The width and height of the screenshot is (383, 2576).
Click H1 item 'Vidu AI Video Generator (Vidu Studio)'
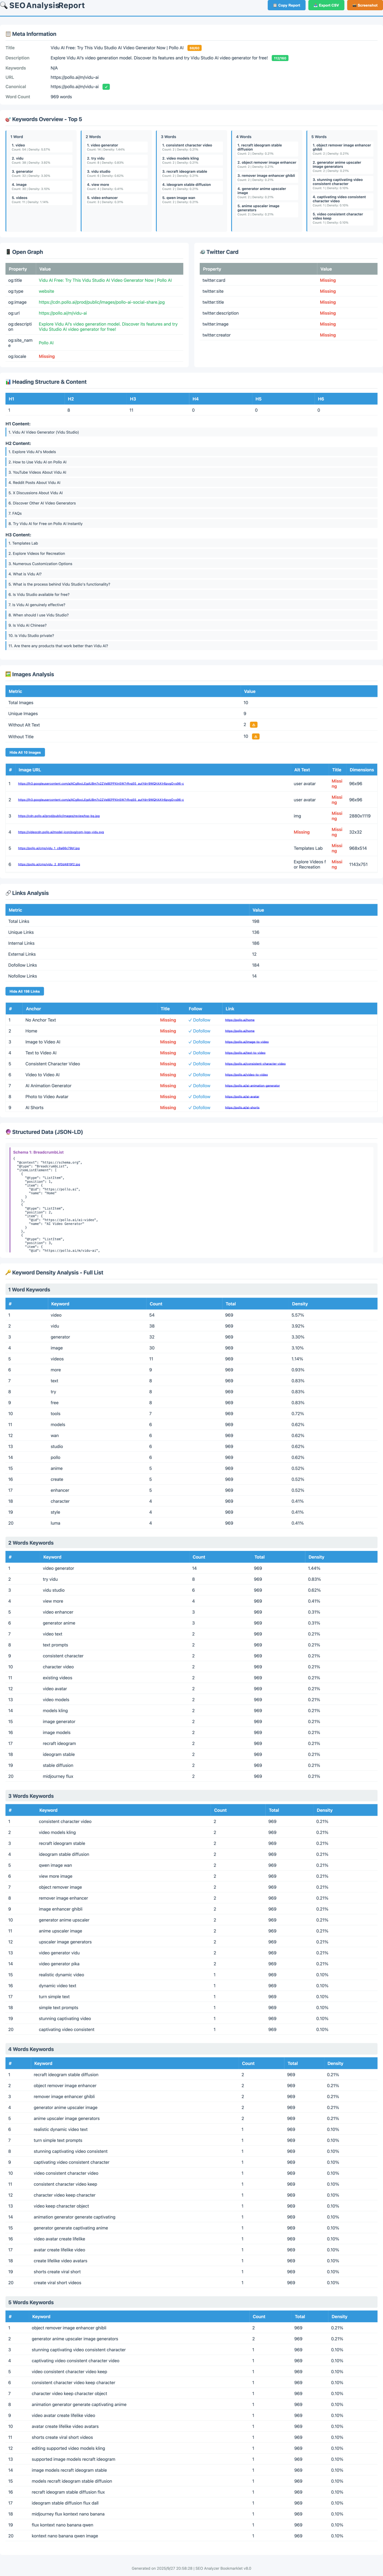191,432
